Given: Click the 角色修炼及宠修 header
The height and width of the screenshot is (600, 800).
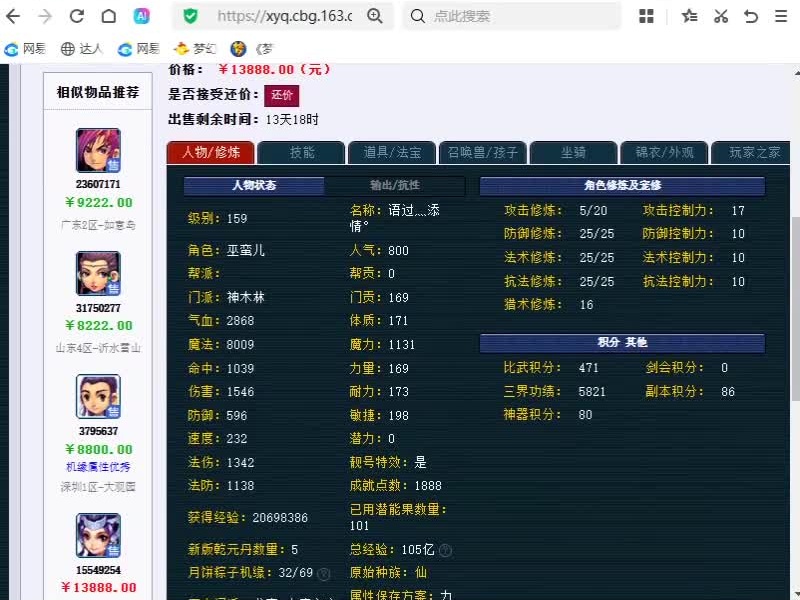Looking at the screenshot, I should [622, 186].
